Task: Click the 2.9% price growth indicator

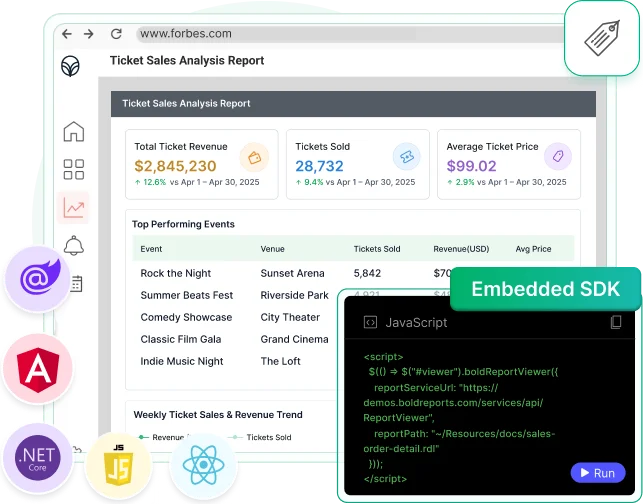Action: coord(461,182)
